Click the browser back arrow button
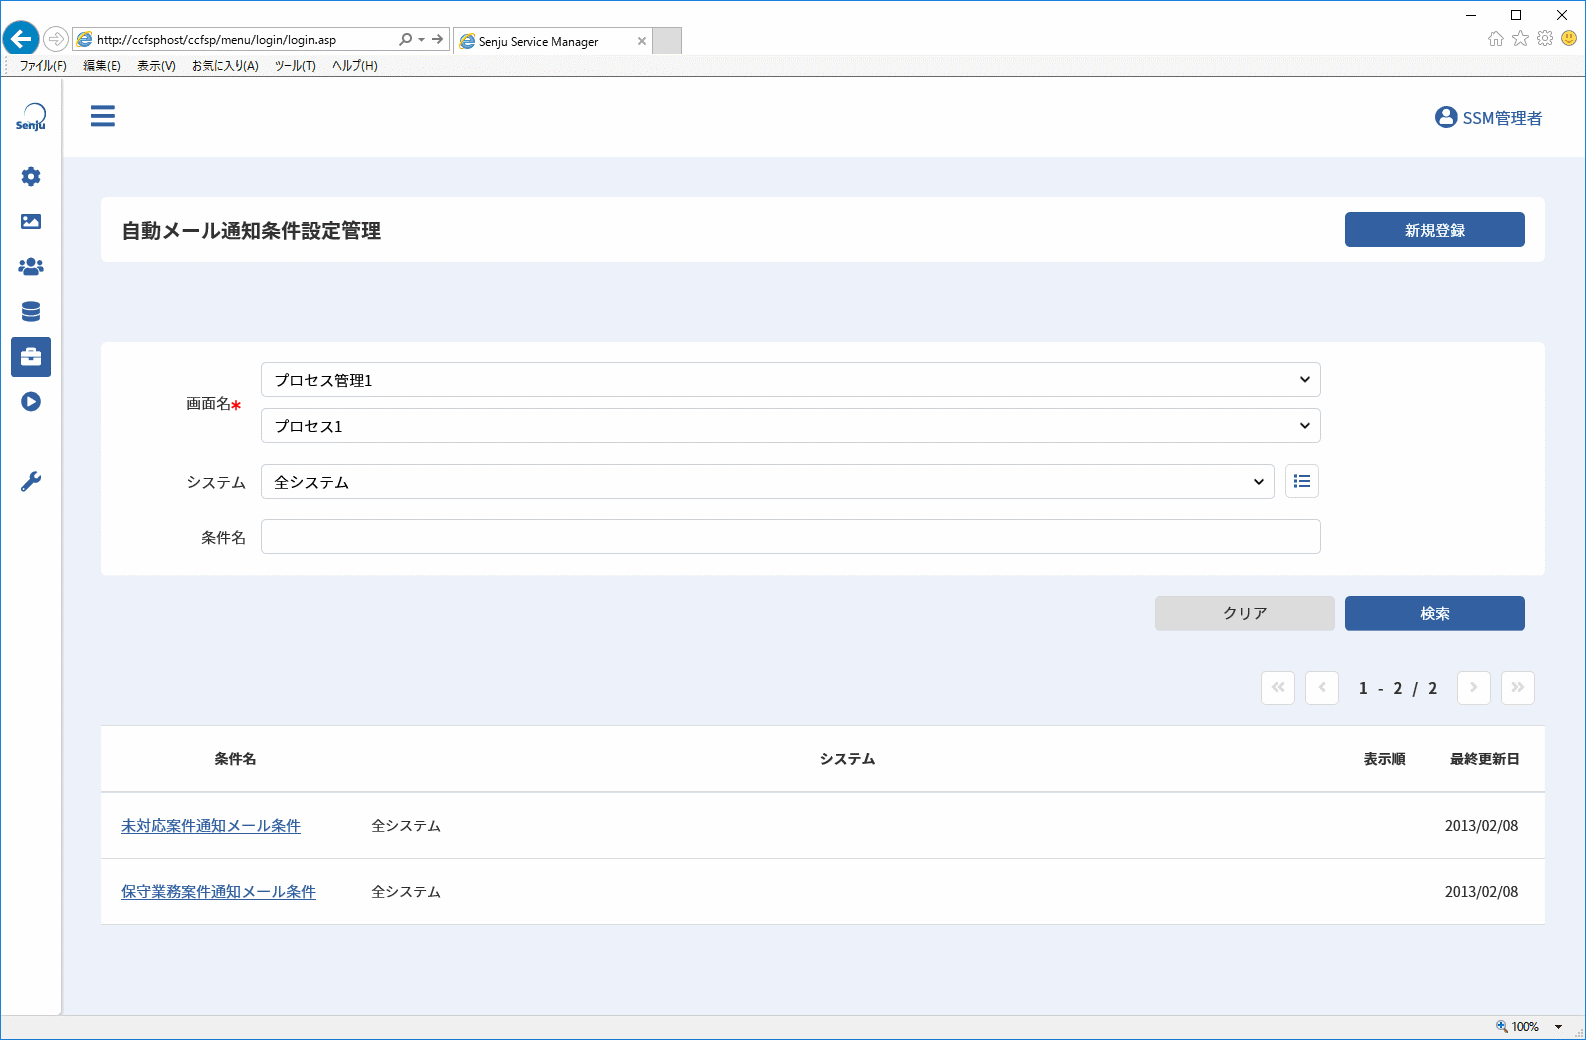The image size is (1586, 1040). pyautogui.click(x=21, y=39)
